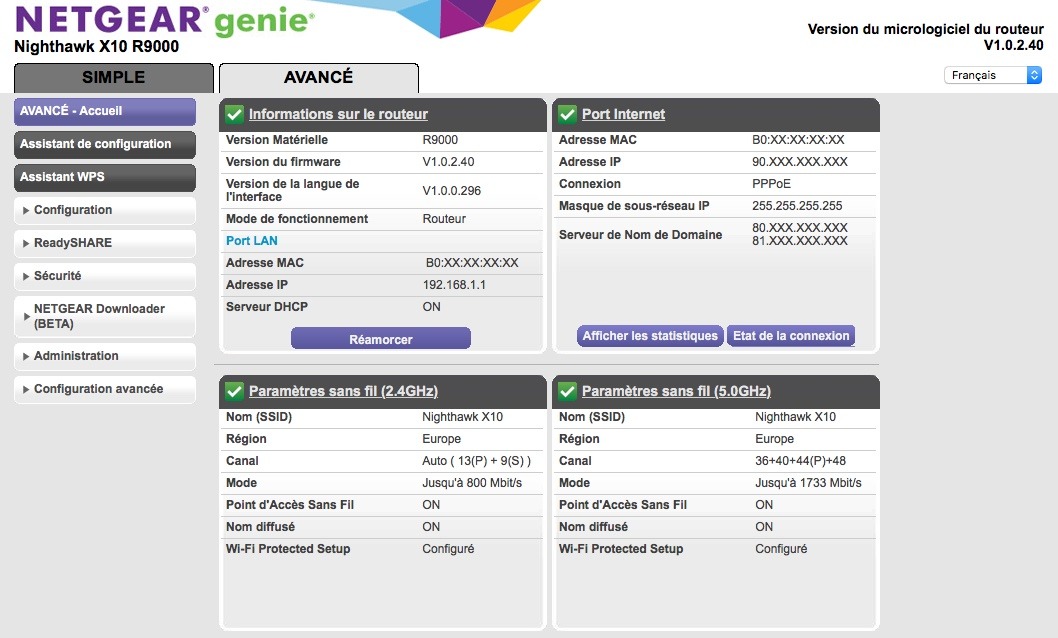
Task: Select AVANCÉ - Accueil in sidebar
Action: tap(105, 111)
